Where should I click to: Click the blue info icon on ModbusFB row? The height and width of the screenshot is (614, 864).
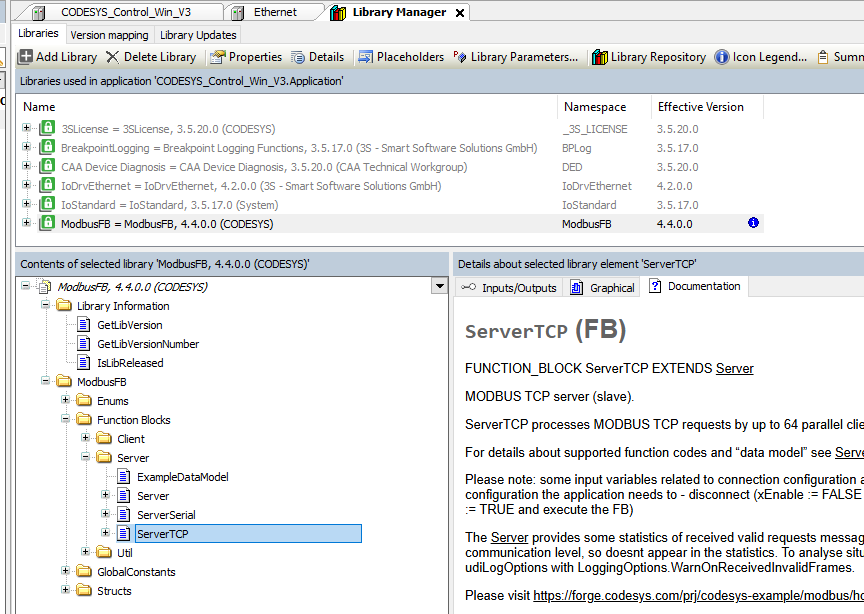[x=753, y=223]
